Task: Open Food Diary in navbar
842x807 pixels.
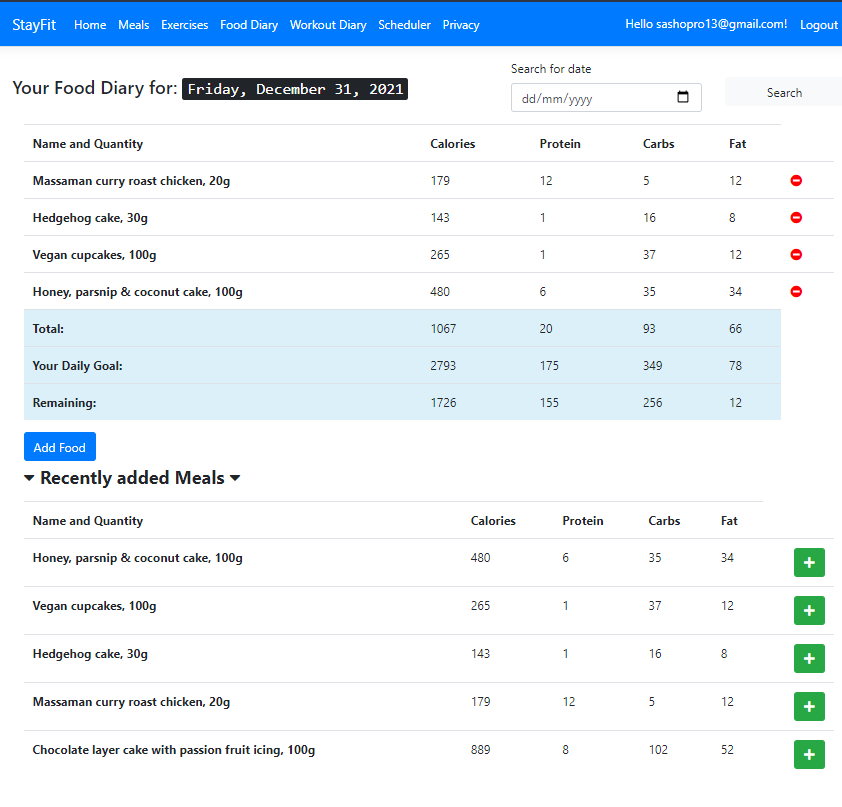Action: tap(249, 25)
